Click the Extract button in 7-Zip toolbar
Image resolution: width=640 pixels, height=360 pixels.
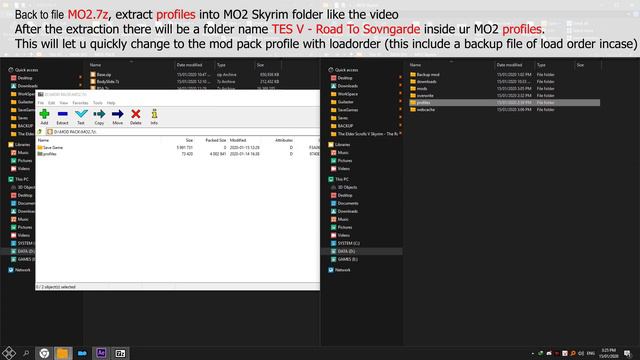62,116
